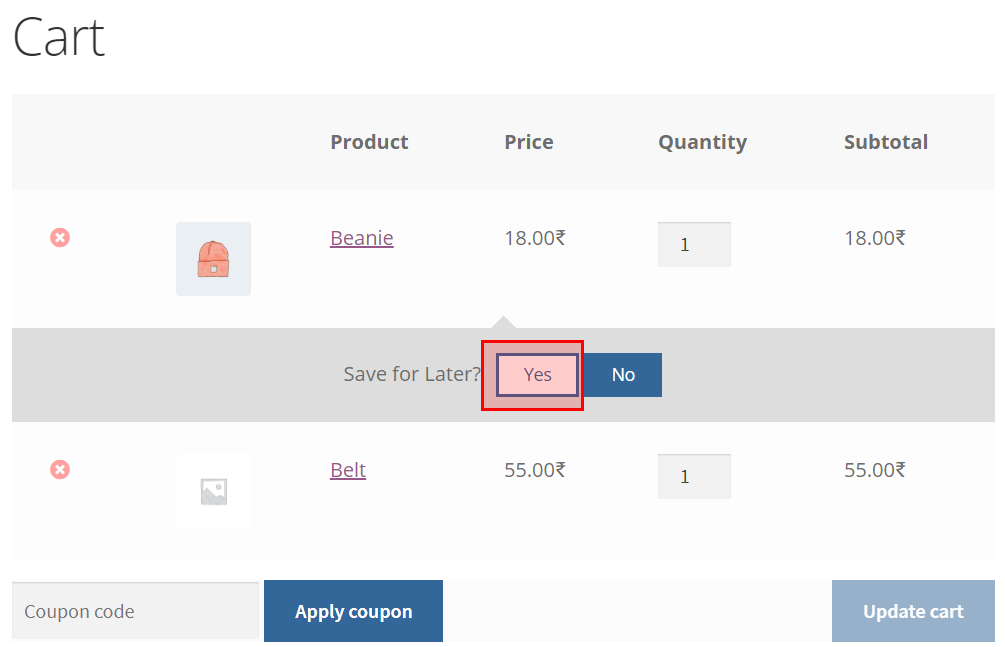
Task: Apply coupon to the cart
Action: [x=353, y=611]
